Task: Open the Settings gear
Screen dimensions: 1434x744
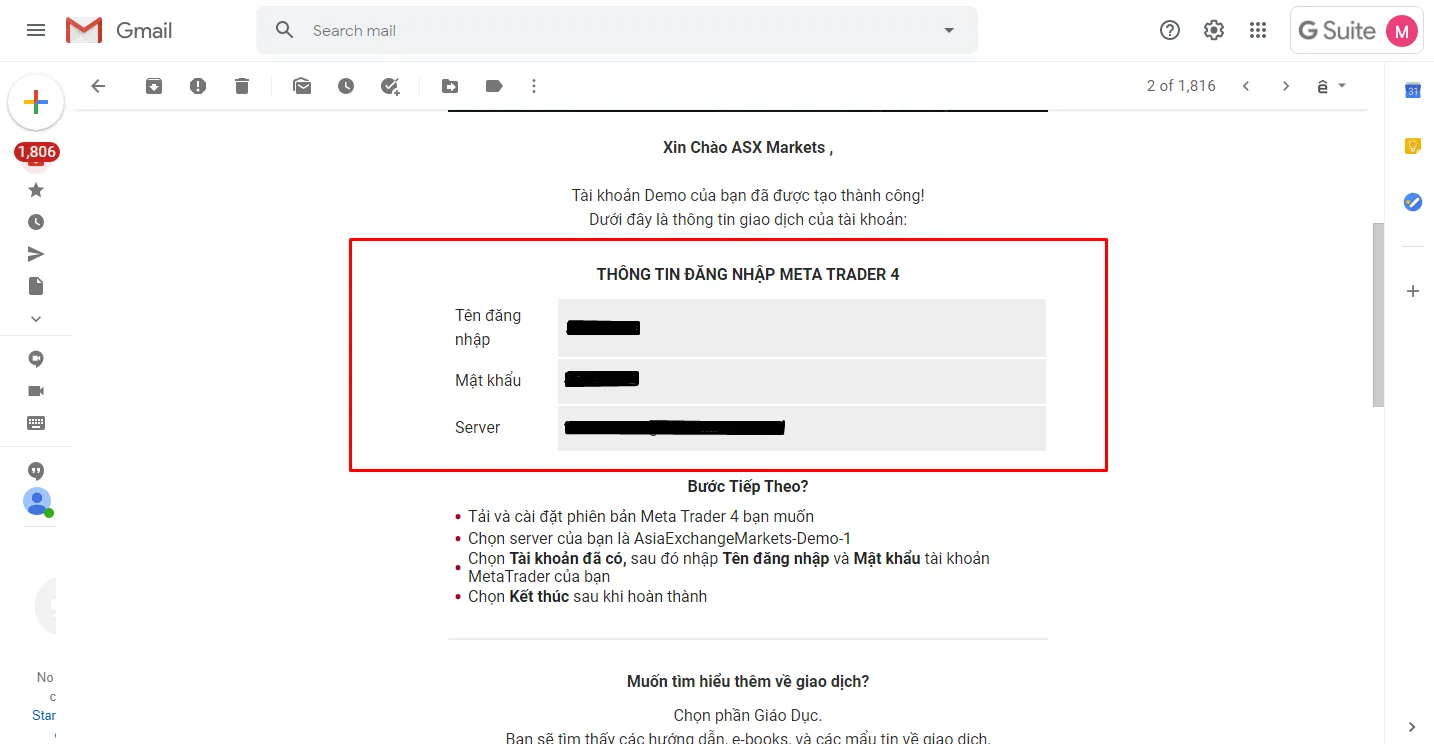Action: click(1214, 30)
